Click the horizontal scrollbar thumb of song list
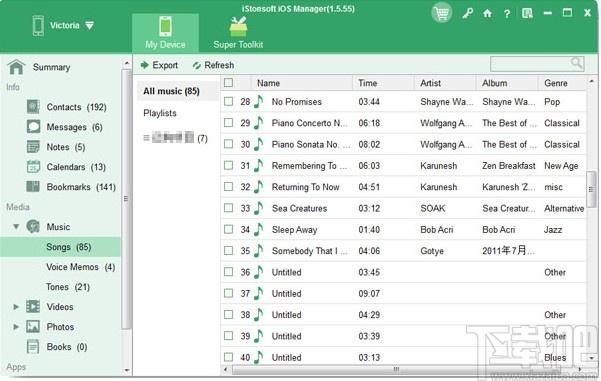Screen dimensions: 601x381 (x=396, y=370)
